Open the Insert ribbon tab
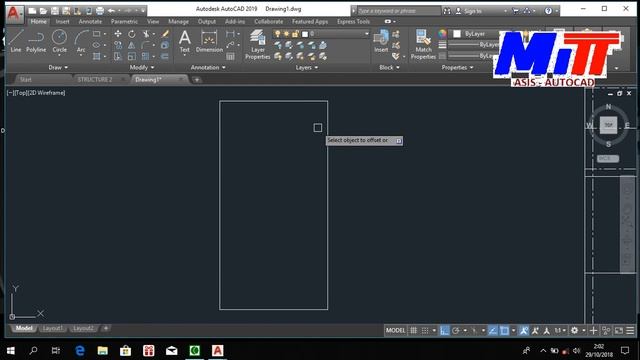 tap(62, 21)
